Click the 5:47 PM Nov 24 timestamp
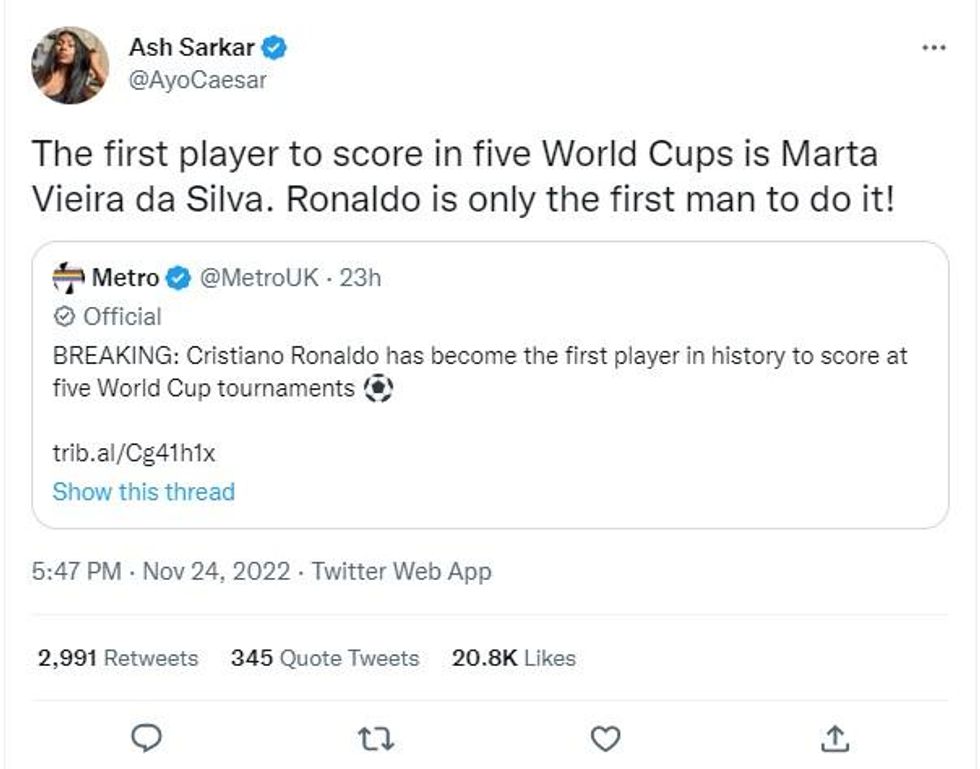 point(161,571)
